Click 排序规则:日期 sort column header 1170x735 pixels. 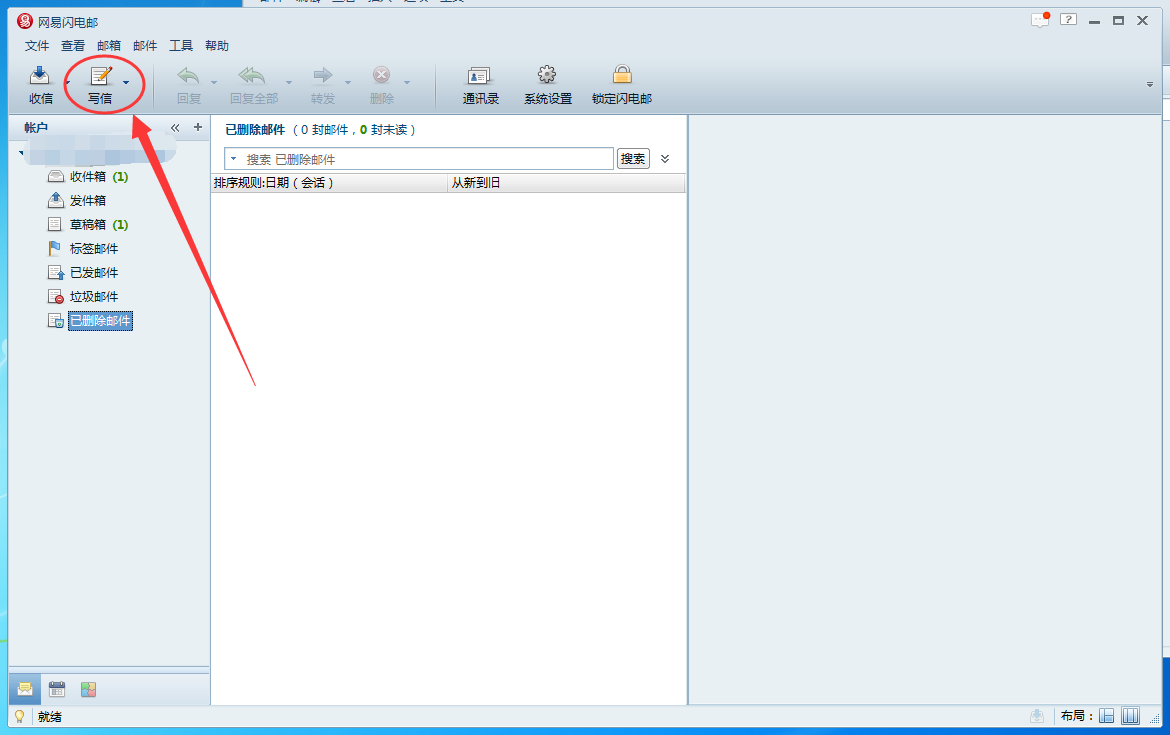[329, 183]
